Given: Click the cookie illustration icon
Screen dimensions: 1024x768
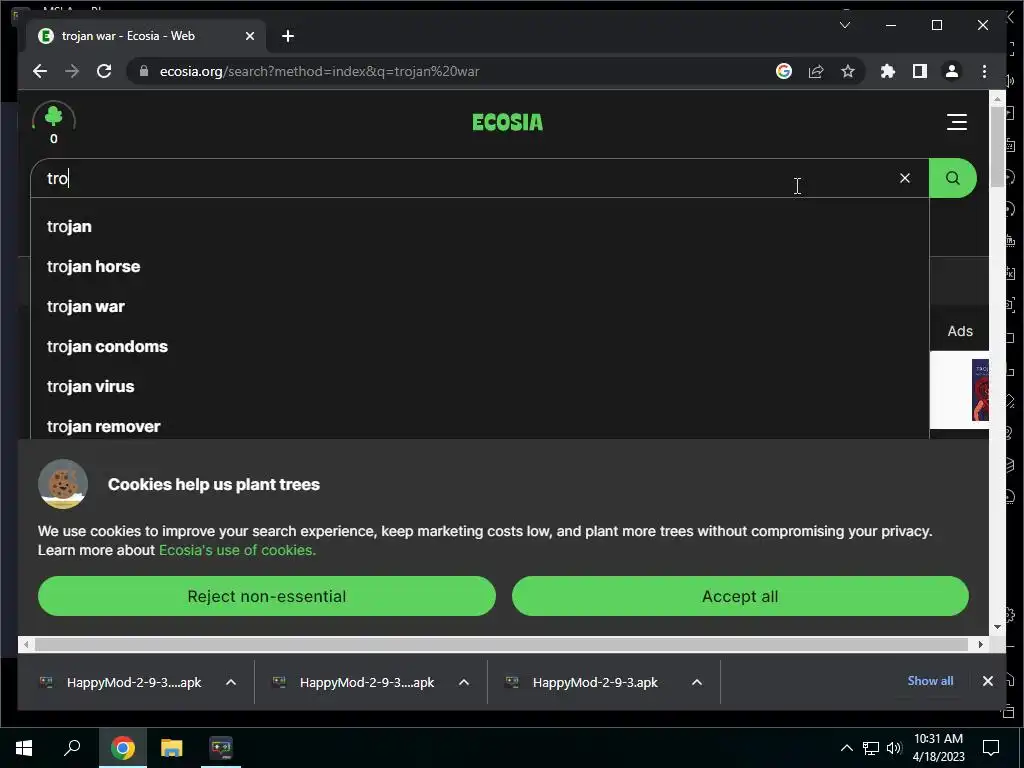Looking at the screenshot, I should pos(63,484).
